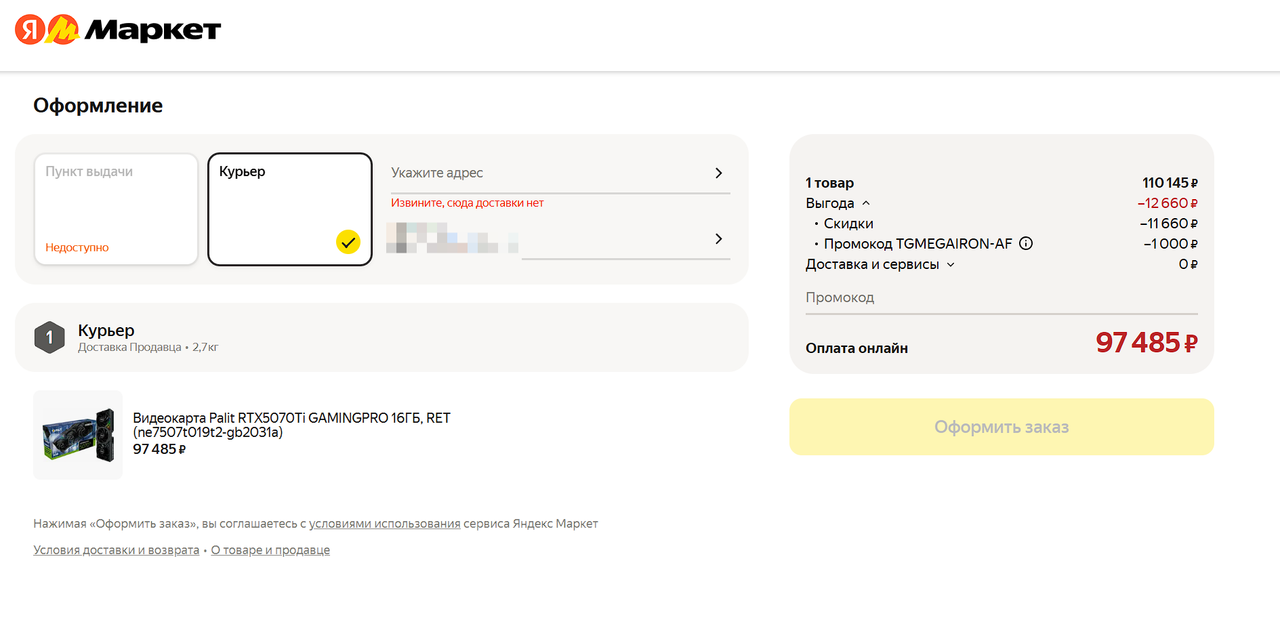The width and height of the screenshot is (1280, 626).
Task: Click the Оплата онлайн label
Action: (x=857, y=349)
